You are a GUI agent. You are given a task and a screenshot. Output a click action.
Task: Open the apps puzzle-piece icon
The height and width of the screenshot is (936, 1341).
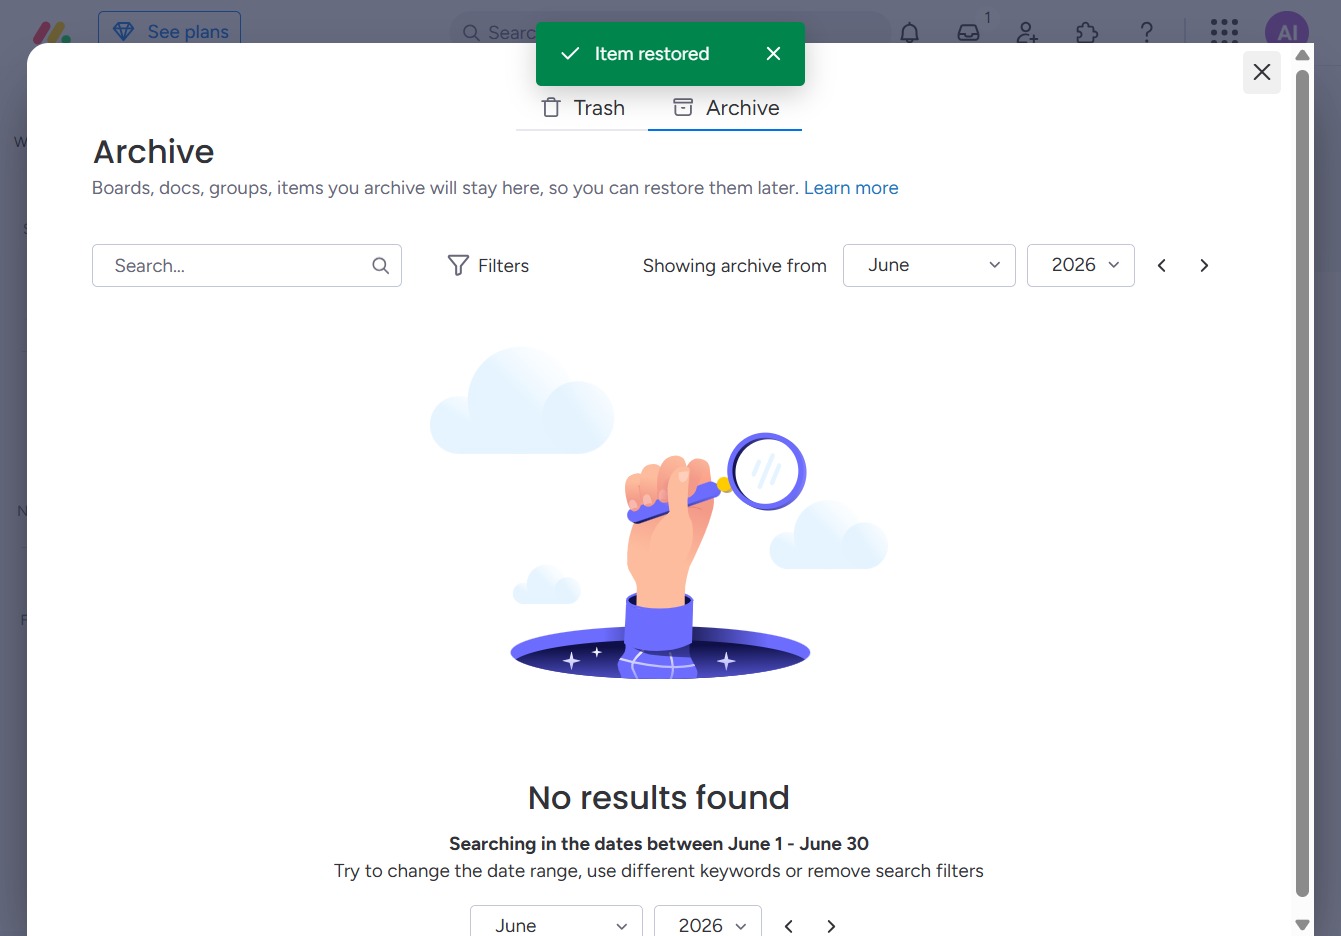pos(1087,32)
